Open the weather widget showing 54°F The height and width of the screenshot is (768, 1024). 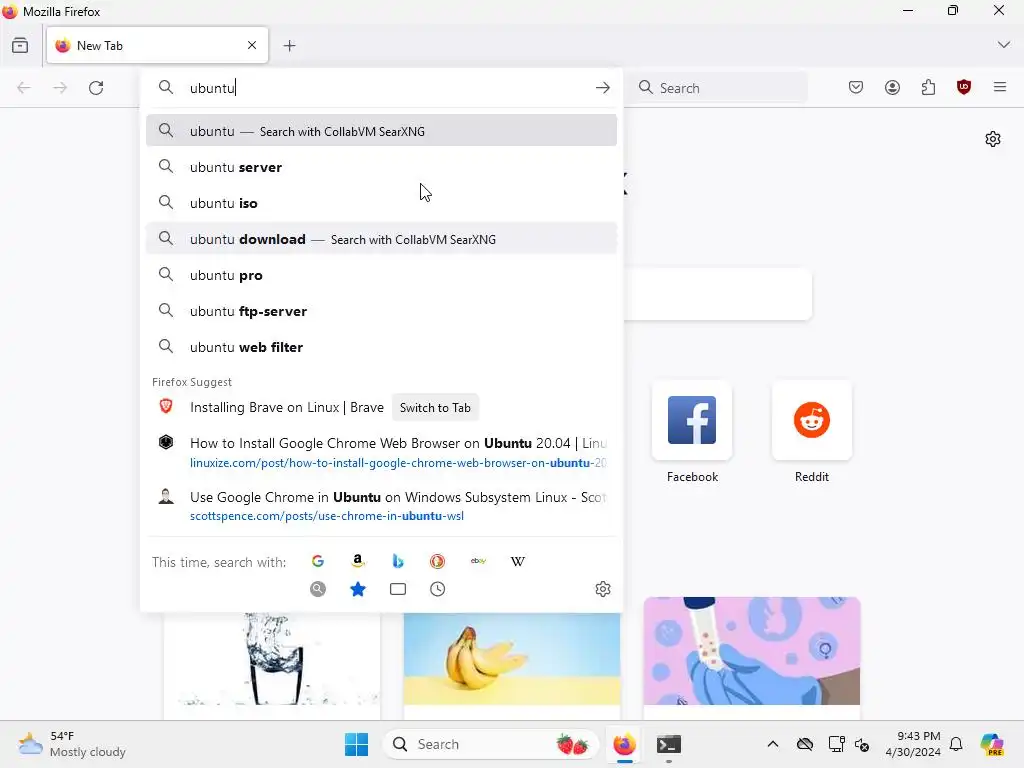(72, 744)
